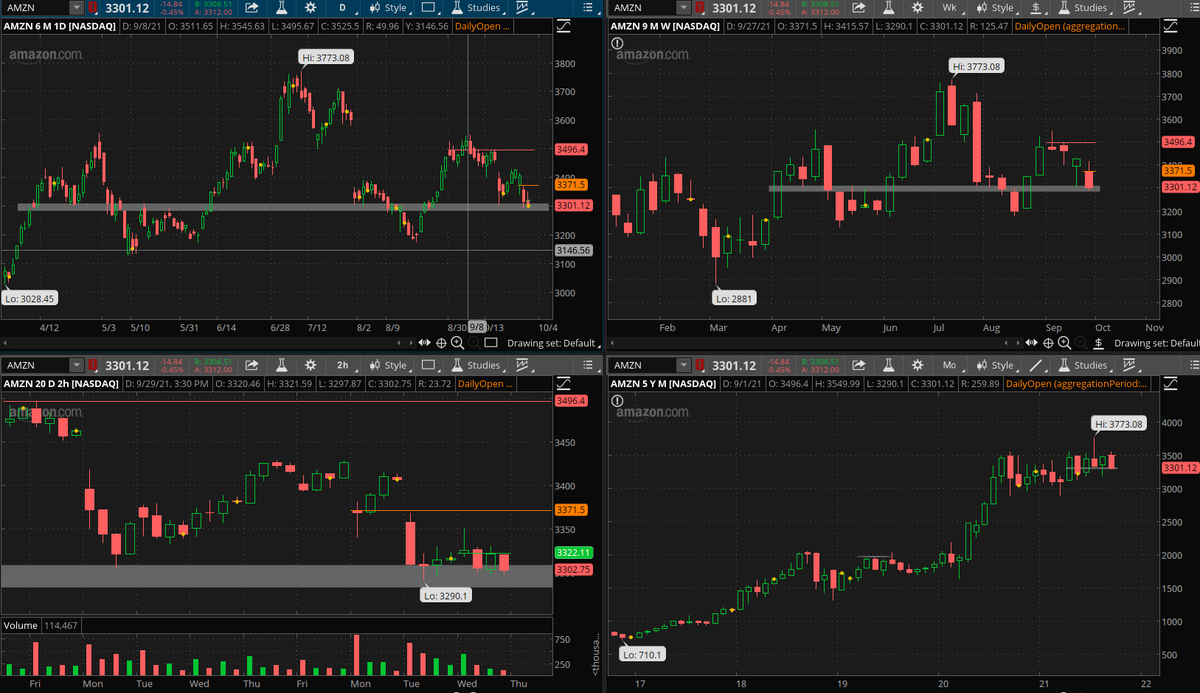
Task: Open patterns icon on monthly chart toolbar
Action: tap(1128, 365)
